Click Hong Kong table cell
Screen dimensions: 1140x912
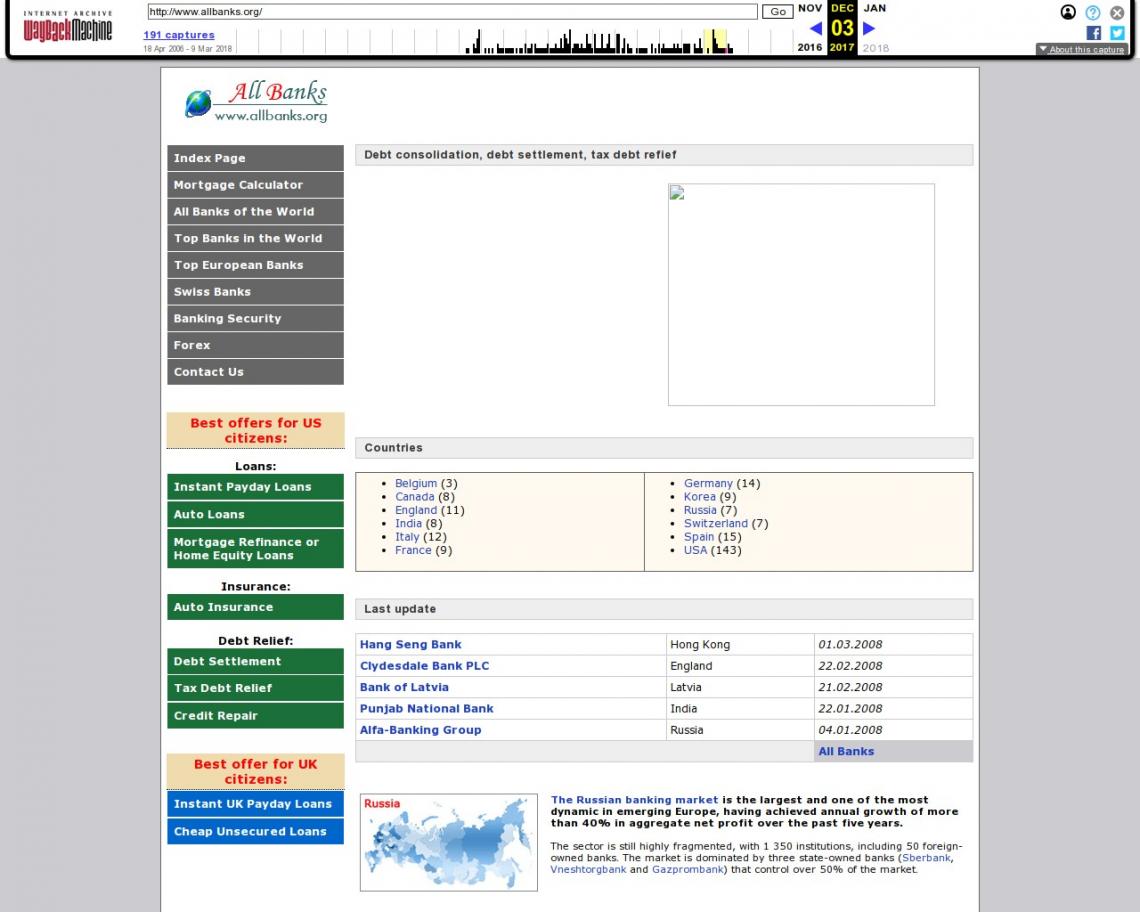point(740,644)
